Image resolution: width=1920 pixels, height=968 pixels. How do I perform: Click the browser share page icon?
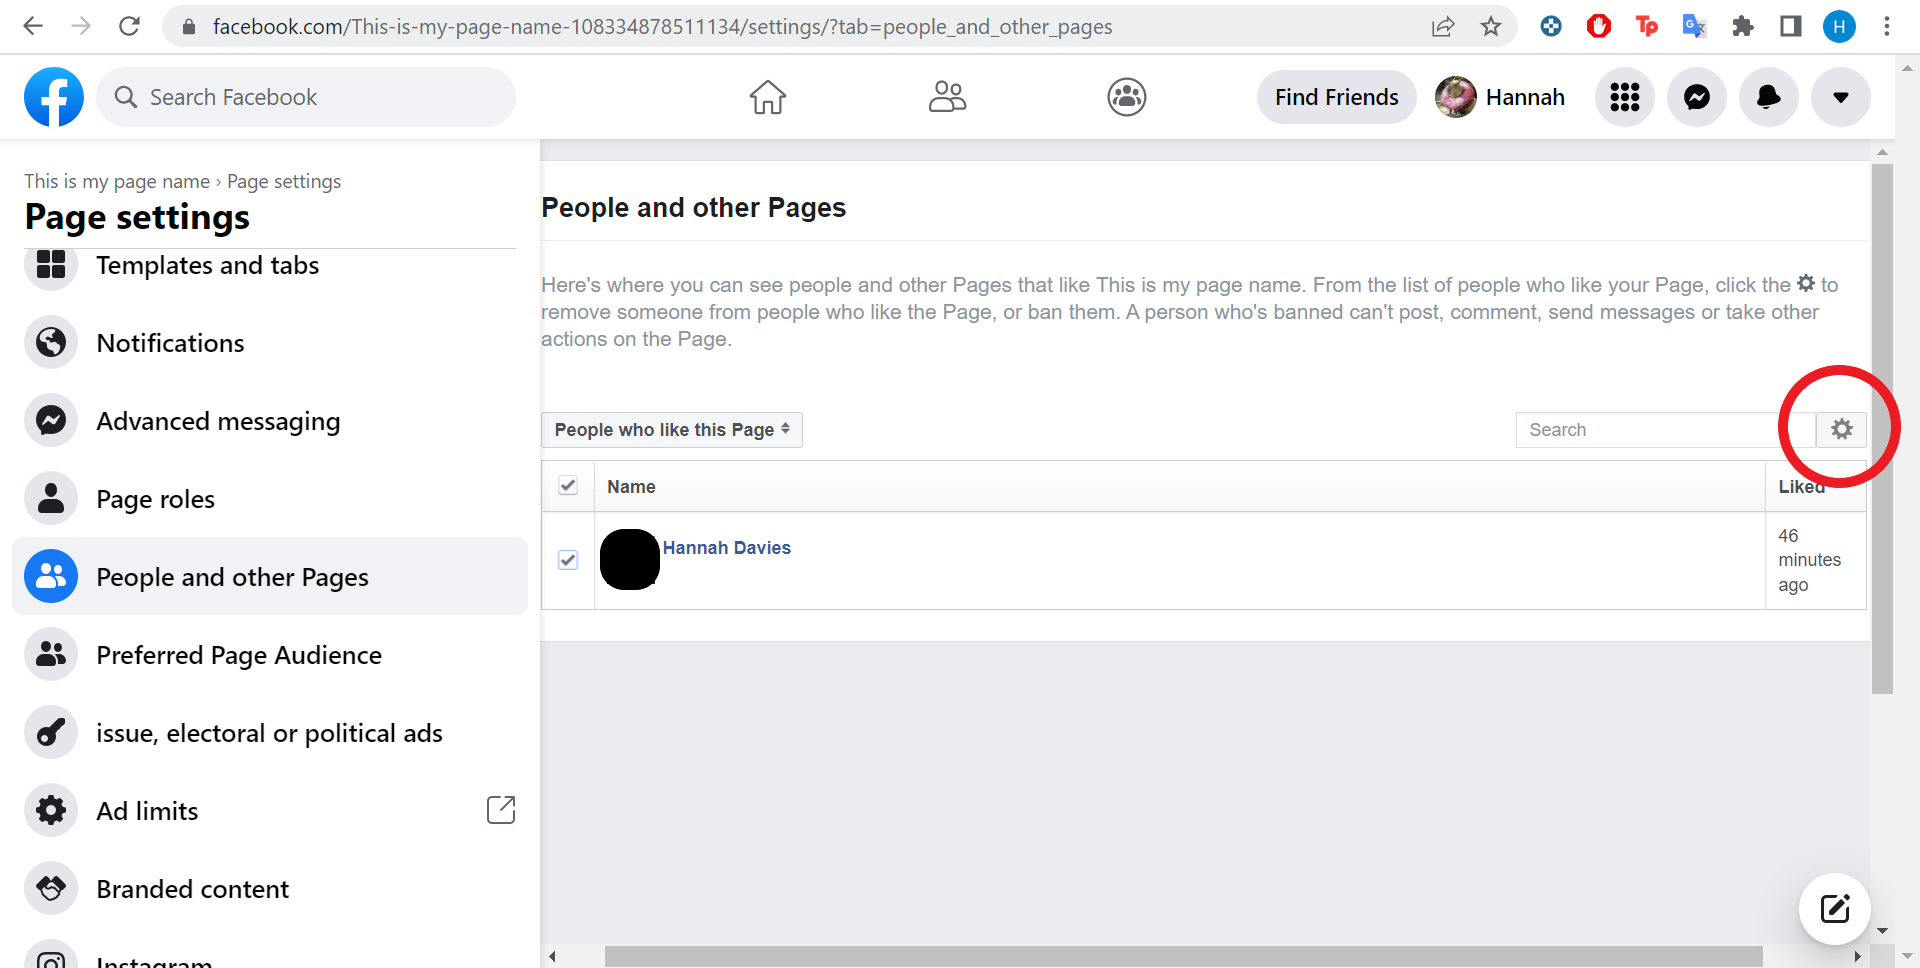click(x=1443, y=27)
